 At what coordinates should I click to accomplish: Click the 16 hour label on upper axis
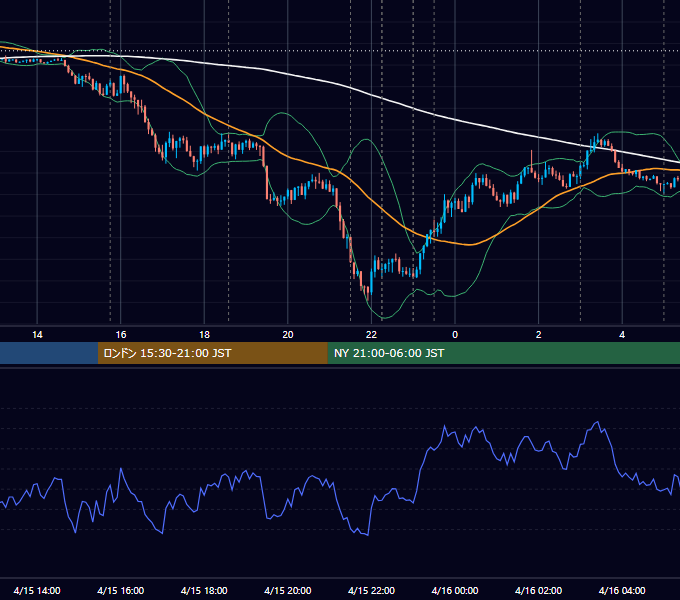[x=121, y=335]
